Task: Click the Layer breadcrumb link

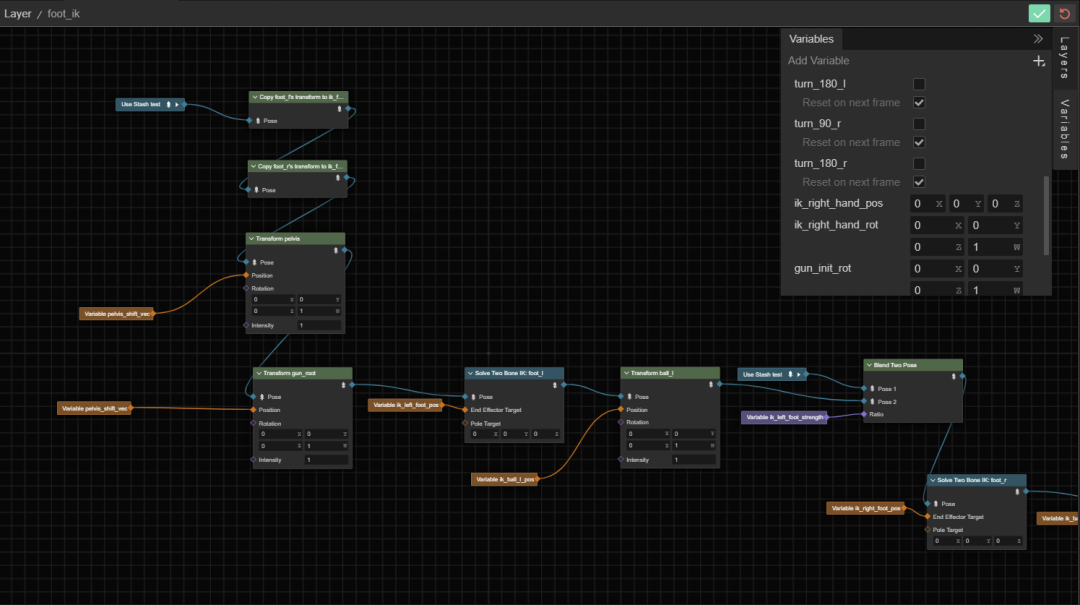Action: 18,14
